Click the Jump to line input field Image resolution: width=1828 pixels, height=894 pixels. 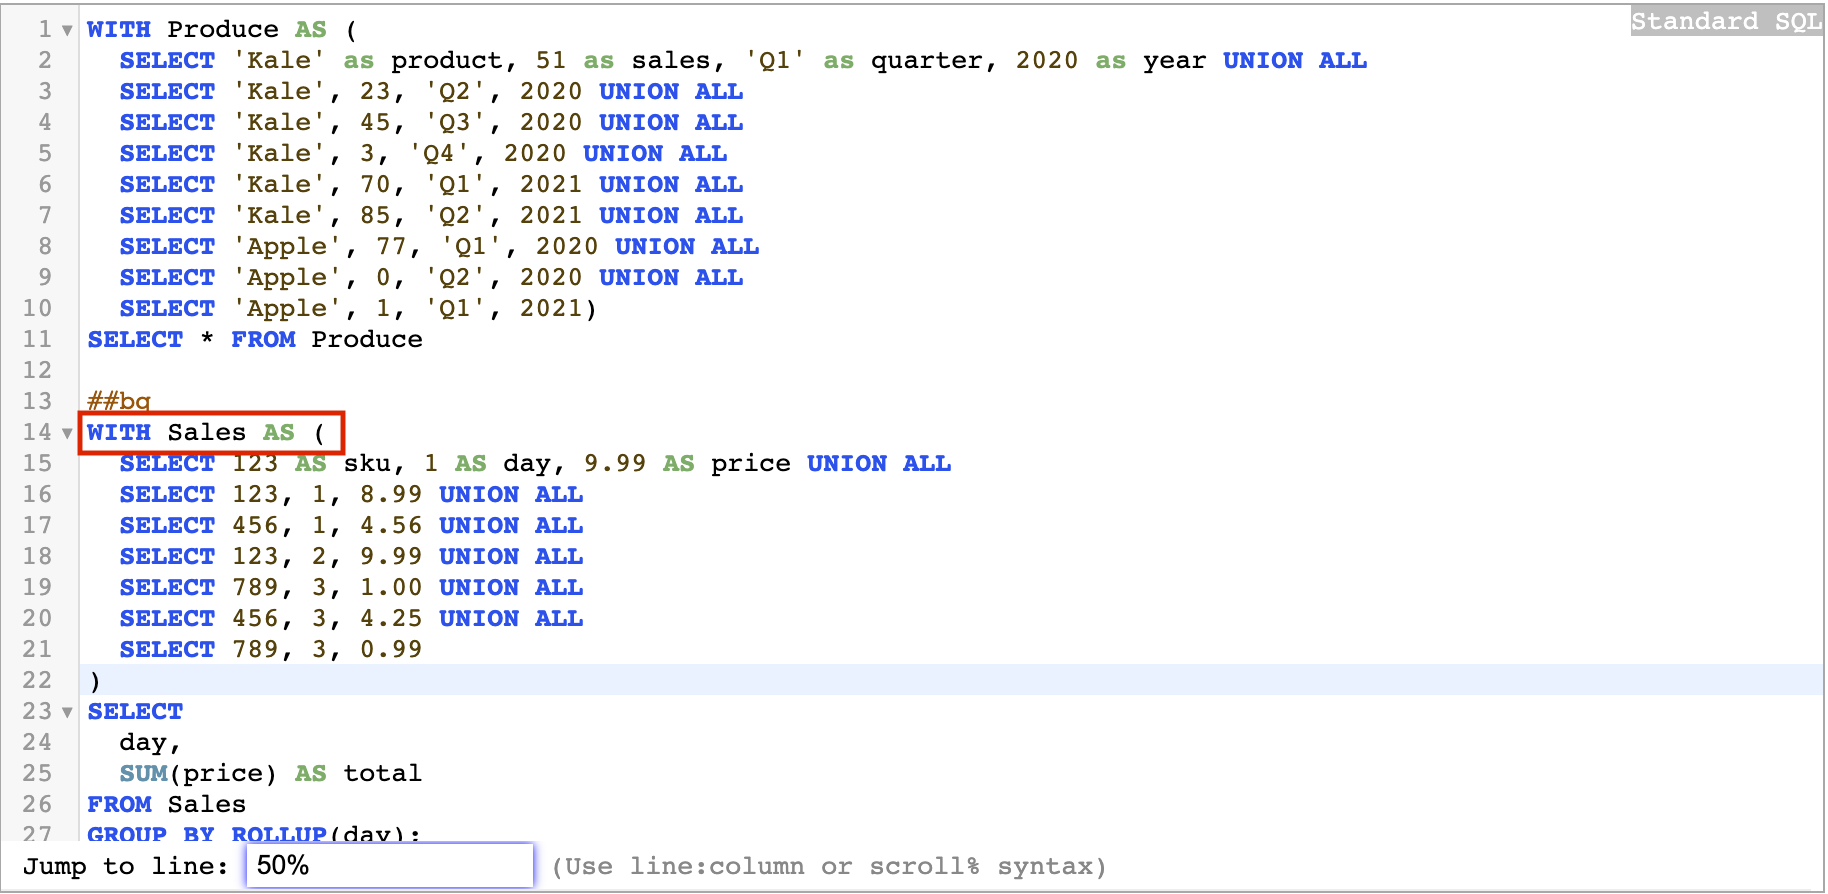point(390,865)
